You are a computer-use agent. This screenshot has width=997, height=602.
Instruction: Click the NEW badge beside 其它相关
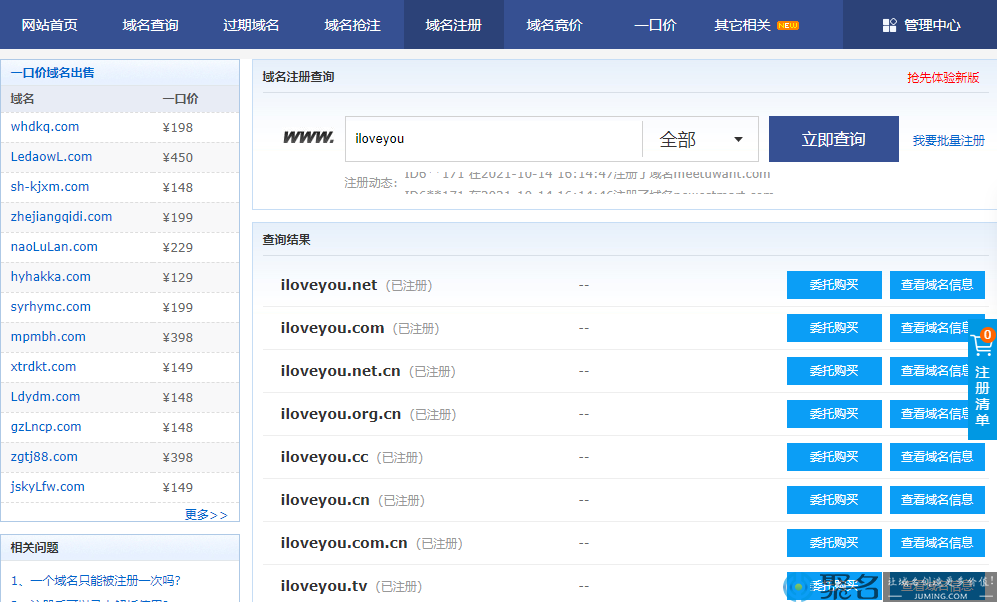(788, 25)
